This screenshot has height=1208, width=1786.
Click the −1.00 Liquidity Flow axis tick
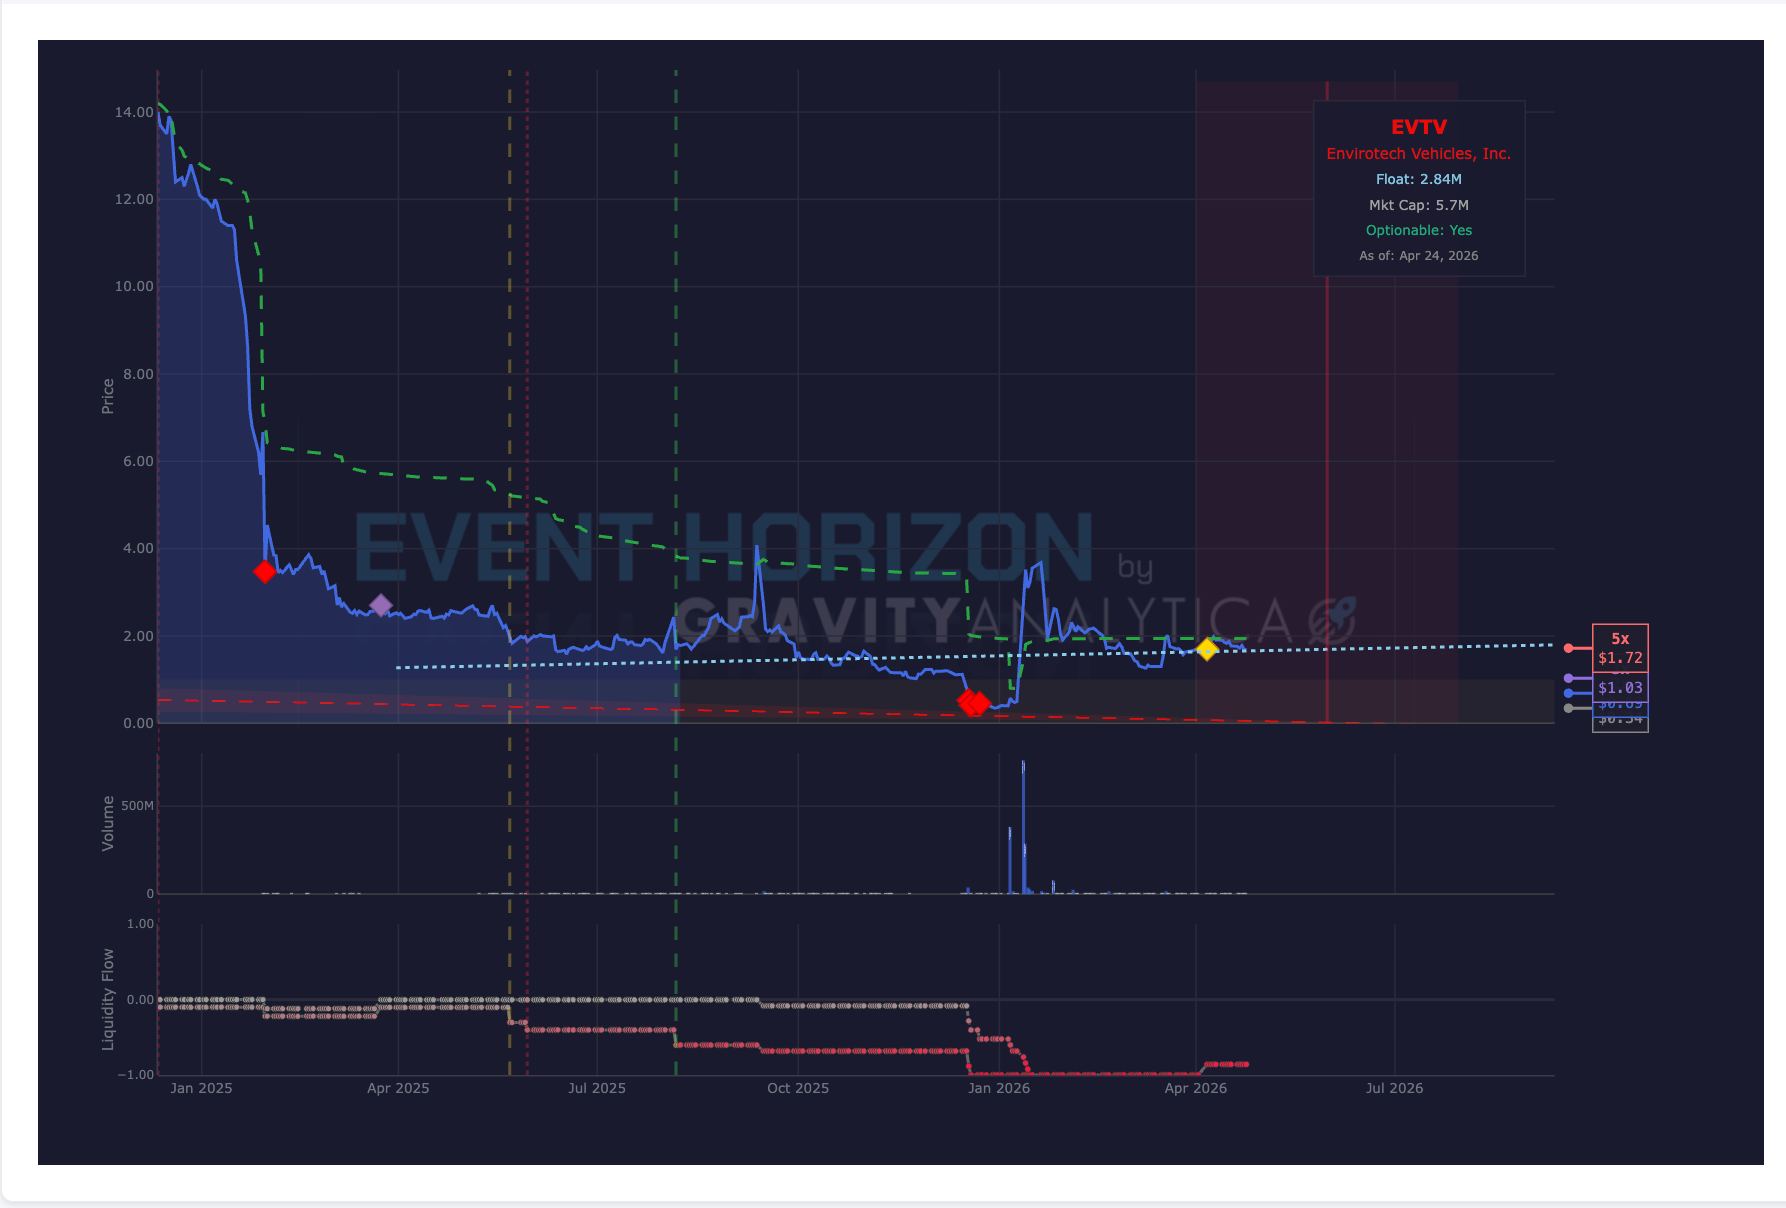pyautogui.click(x=136, y=1075)
